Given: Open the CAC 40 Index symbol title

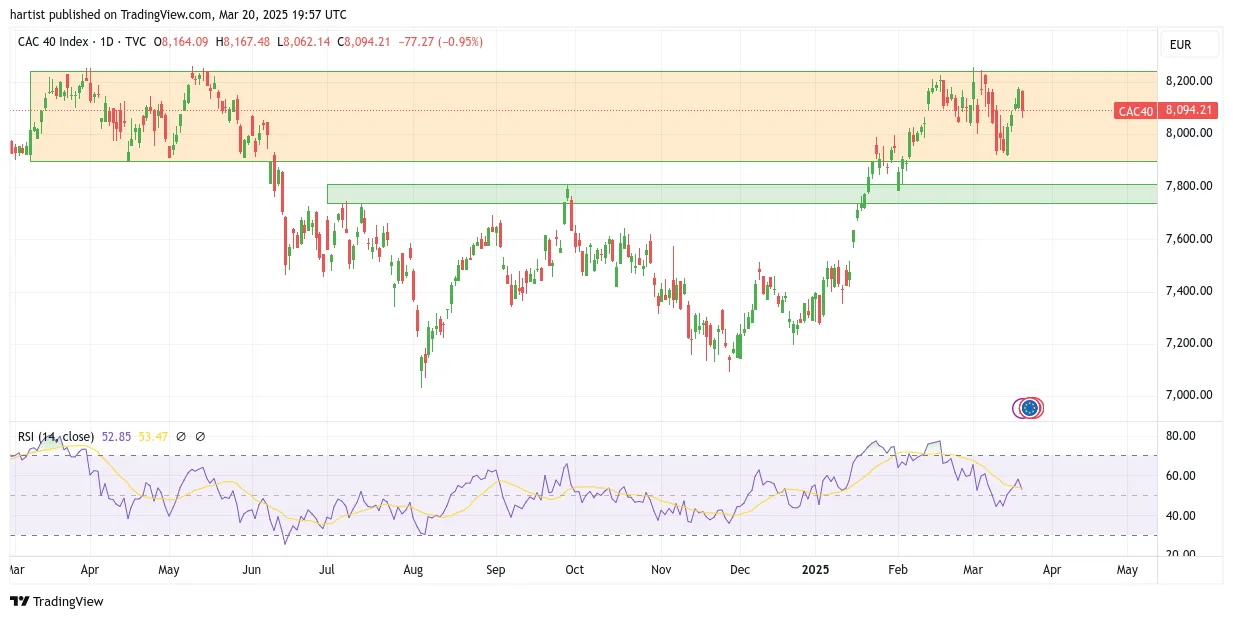Looking at the screenshot, I should click(53, 42).
